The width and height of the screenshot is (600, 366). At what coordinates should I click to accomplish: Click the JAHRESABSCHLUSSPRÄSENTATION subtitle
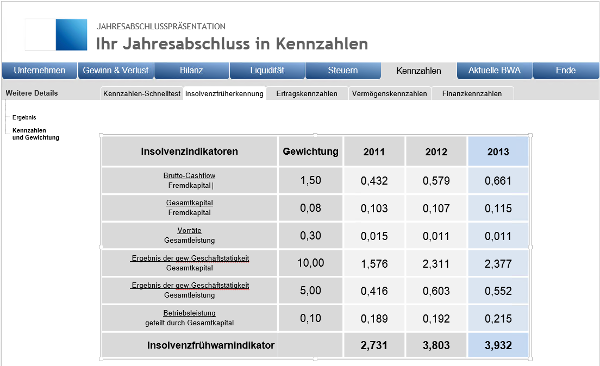pos(161,26)
